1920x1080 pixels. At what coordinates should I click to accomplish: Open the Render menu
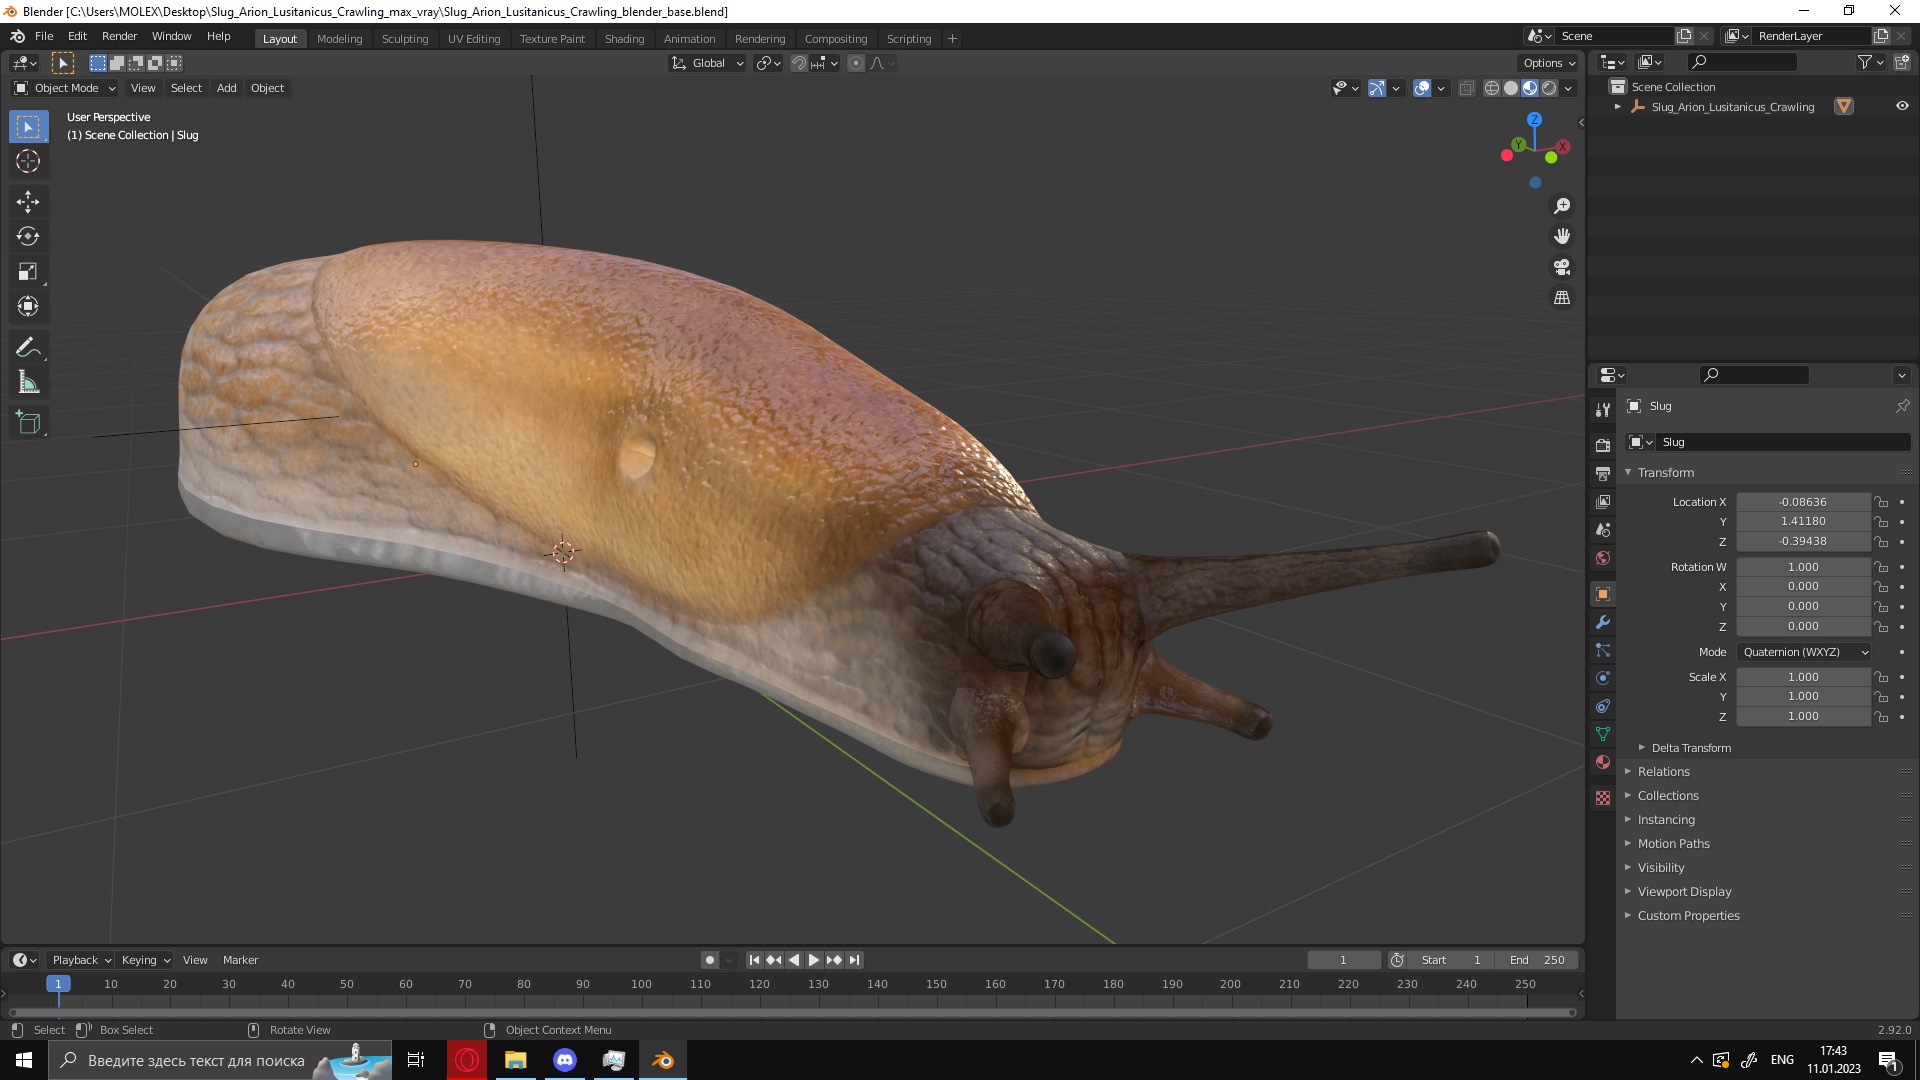pos(119,36)
